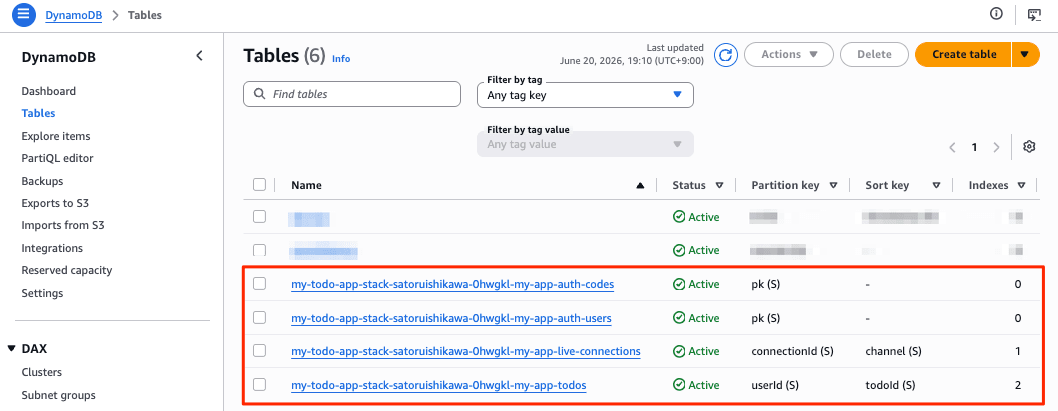Screen dimensions: 1058x411
Task: Open my-app-auth-users table link
Action: pyautogui.click(x=451, y=318)
